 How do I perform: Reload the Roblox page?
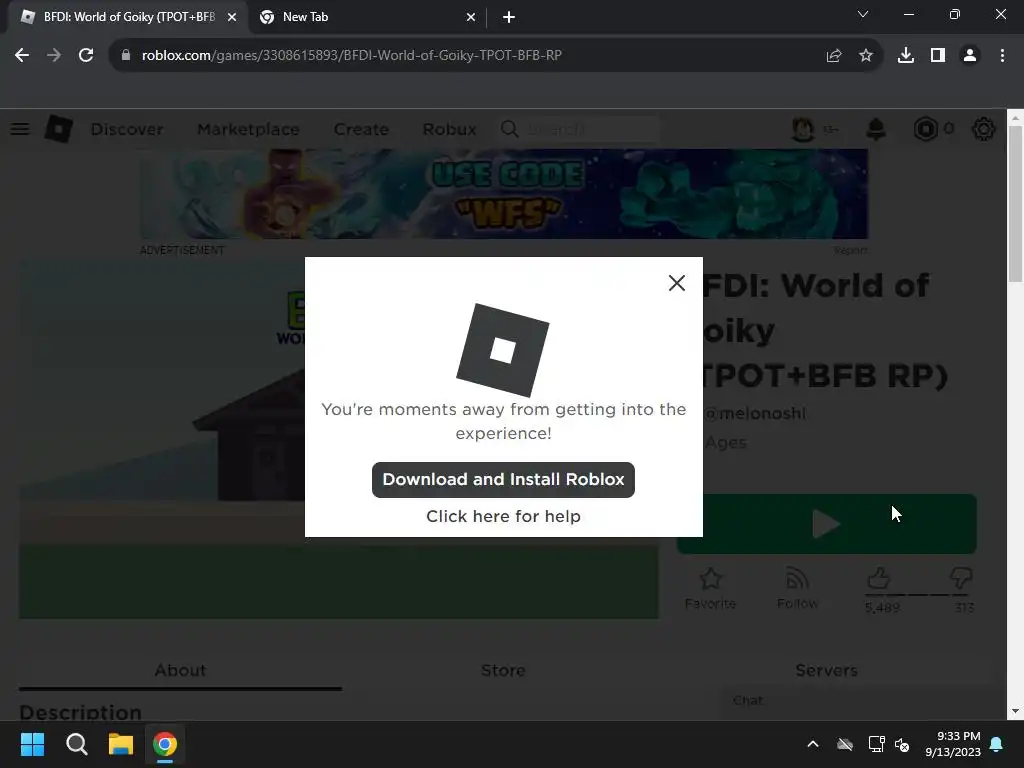[86, 56]
